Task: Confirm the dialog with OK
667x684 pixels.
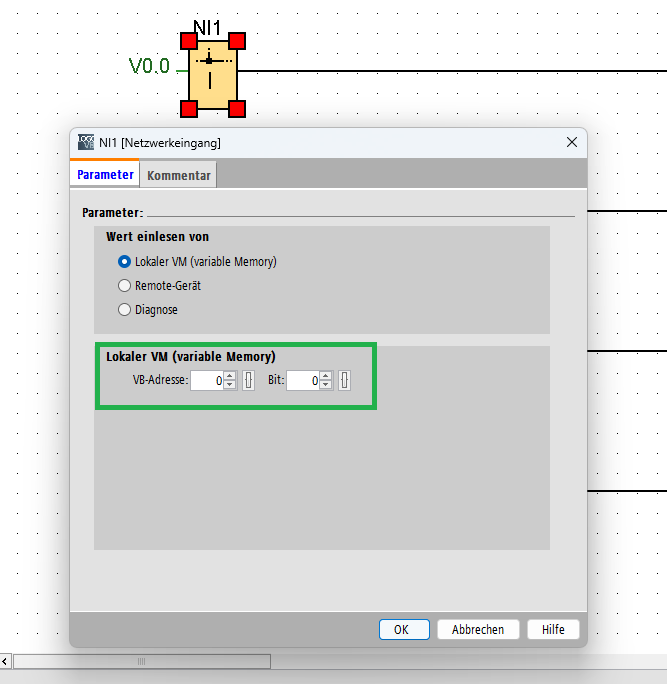Action: click(x=404, y=629)
